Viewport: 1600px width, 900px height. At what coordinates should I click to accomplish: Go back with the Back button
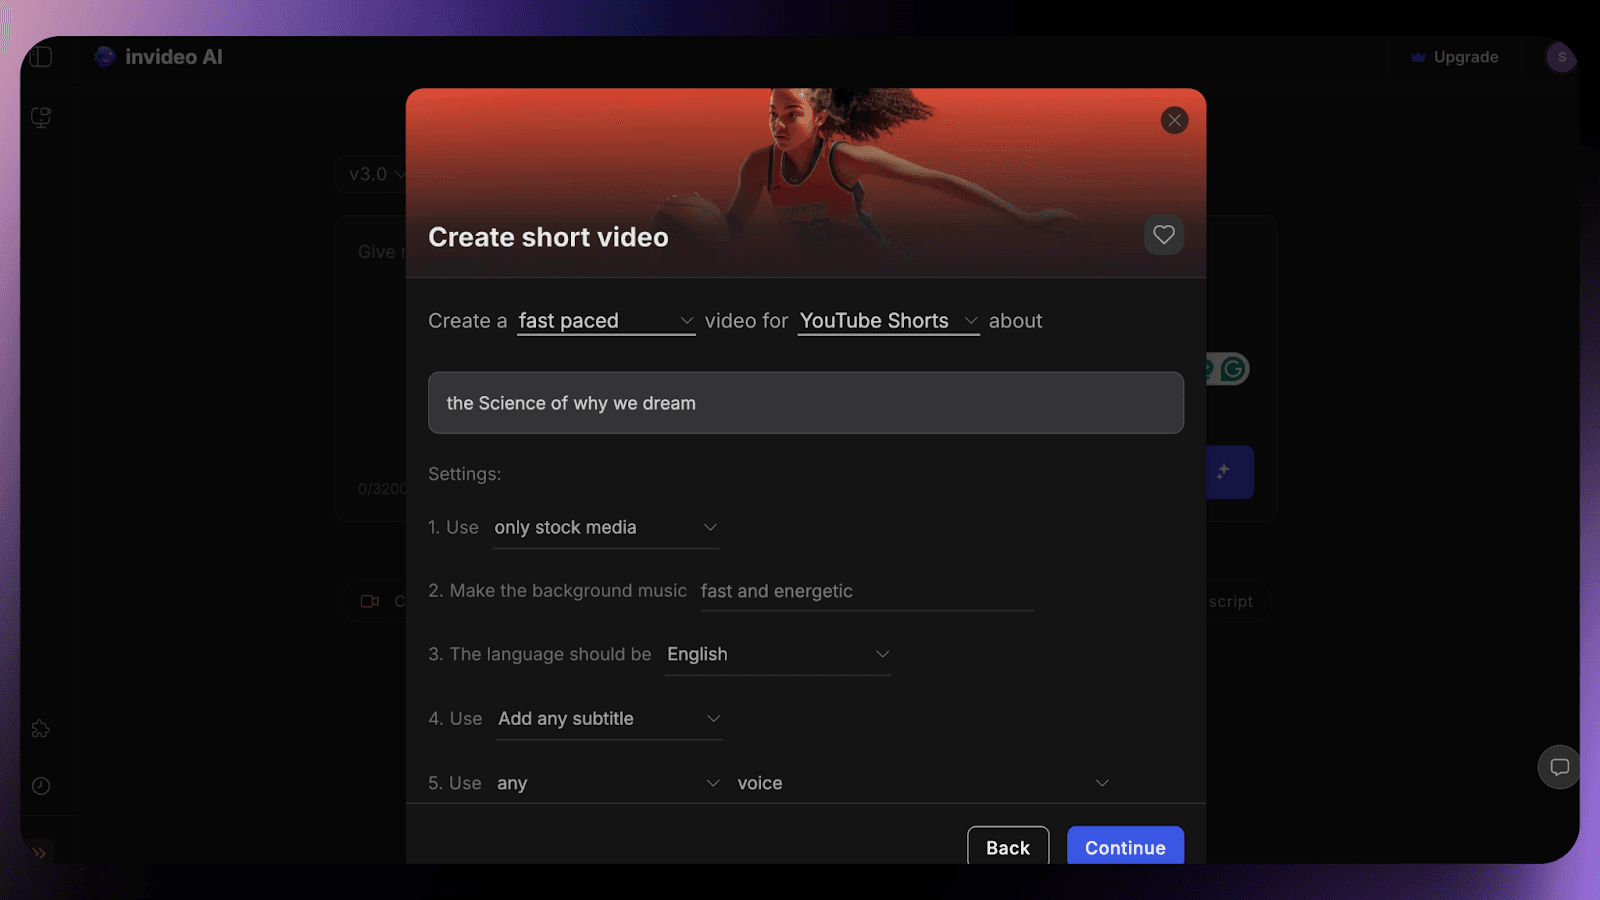click(x=1008, y=846)
